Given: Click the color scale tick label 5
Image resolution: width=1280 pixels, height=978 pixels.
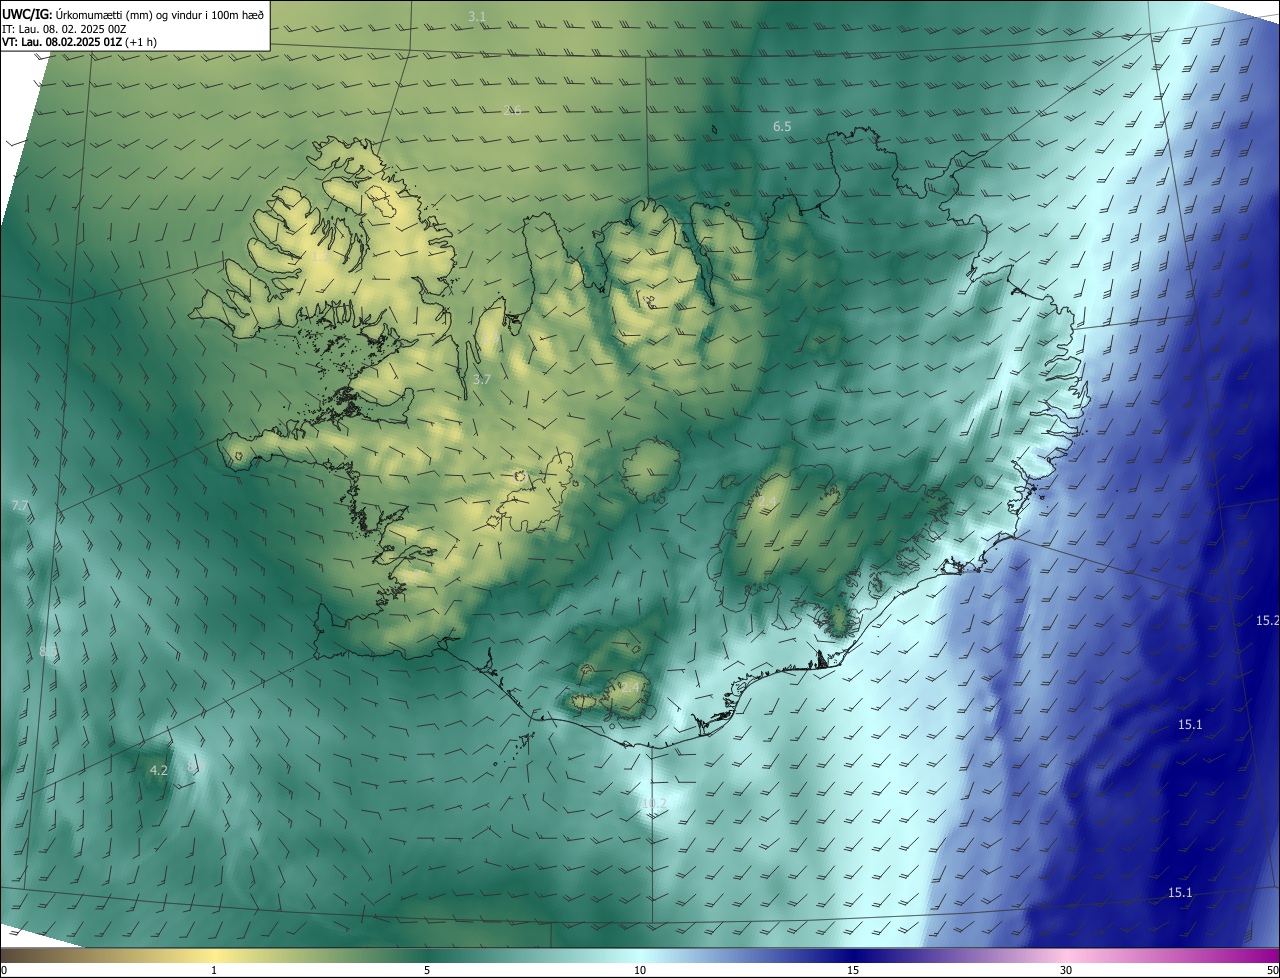Looking at the screenshot, I should (x=427, y=970).
